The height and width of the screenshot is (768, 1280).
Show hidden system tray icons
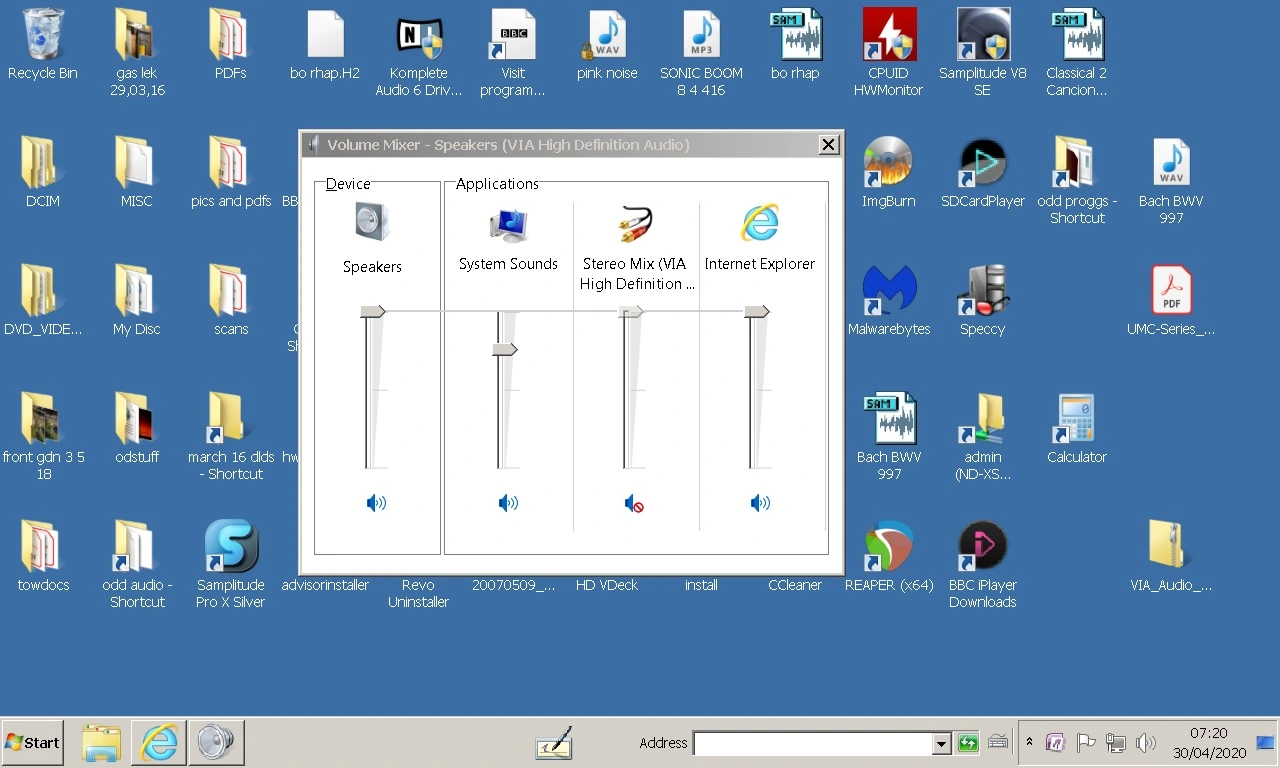click(1029, 742)
